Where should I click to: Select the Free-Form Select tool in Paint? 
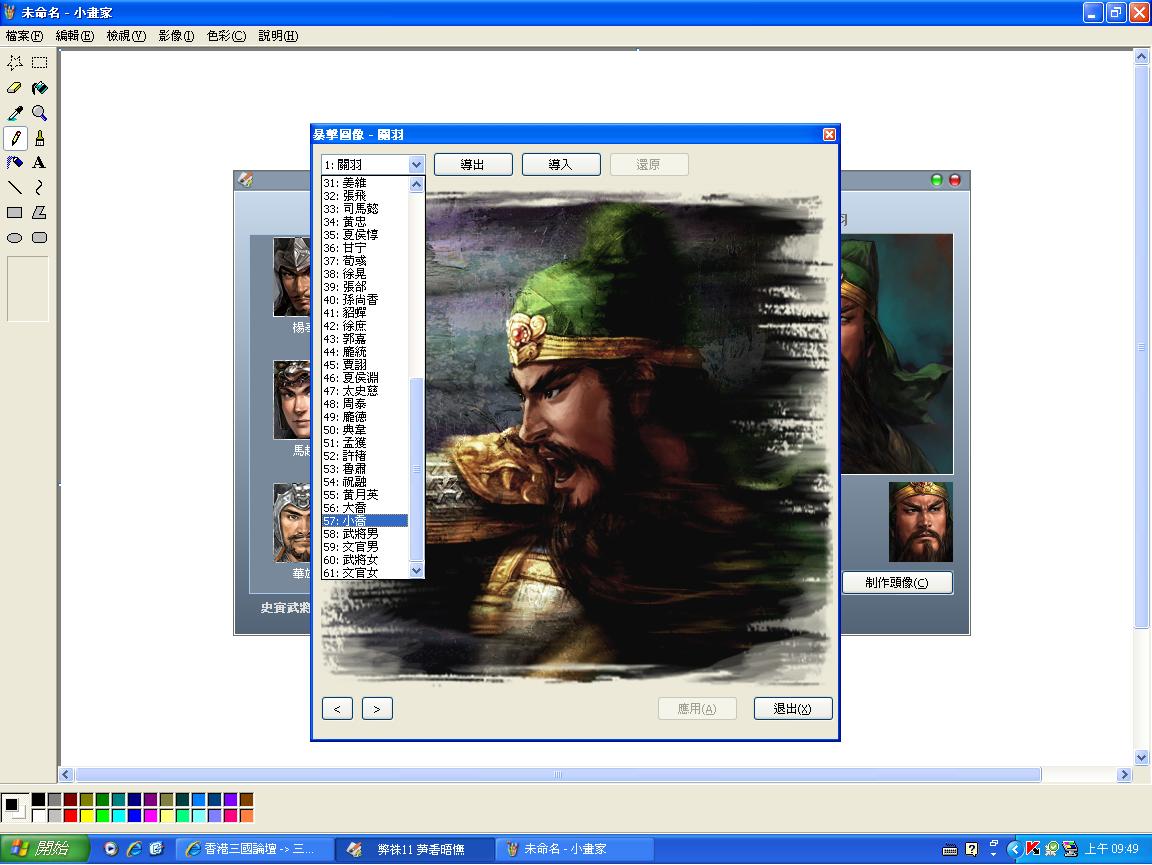pos(15,63)
